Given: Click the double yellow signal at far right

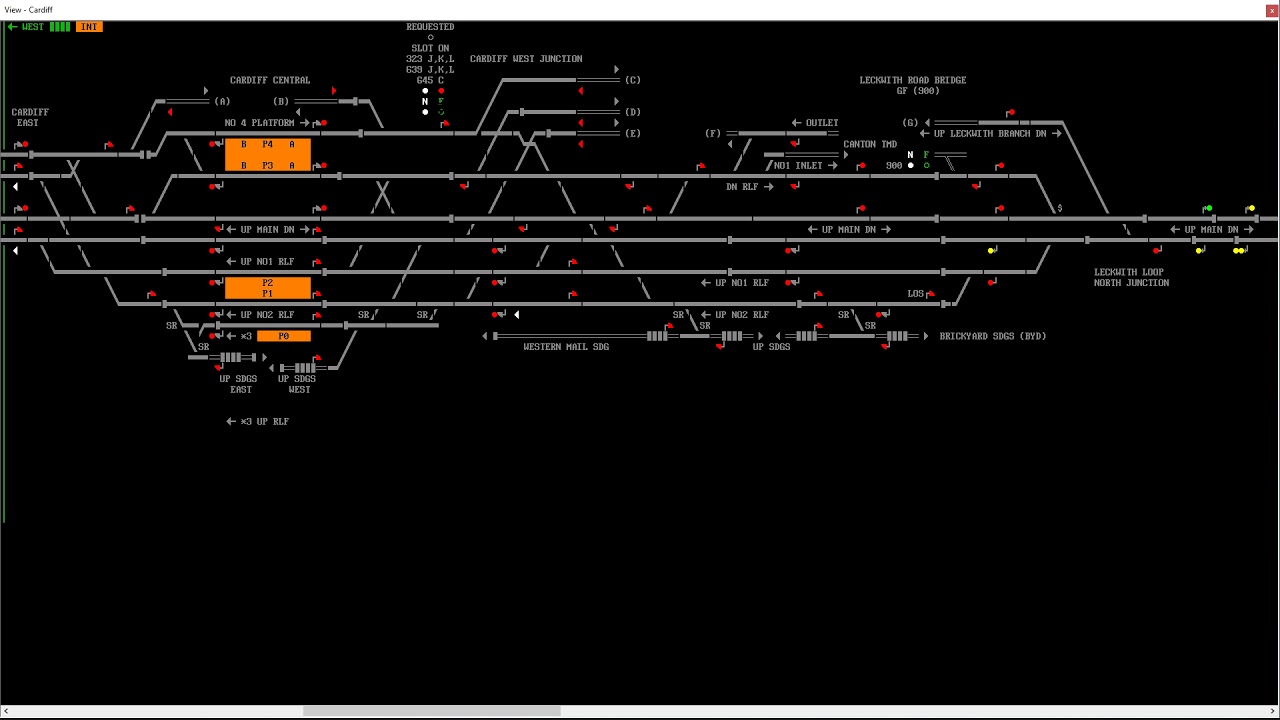Looking at the screenshot, I should click(1240, 250).
